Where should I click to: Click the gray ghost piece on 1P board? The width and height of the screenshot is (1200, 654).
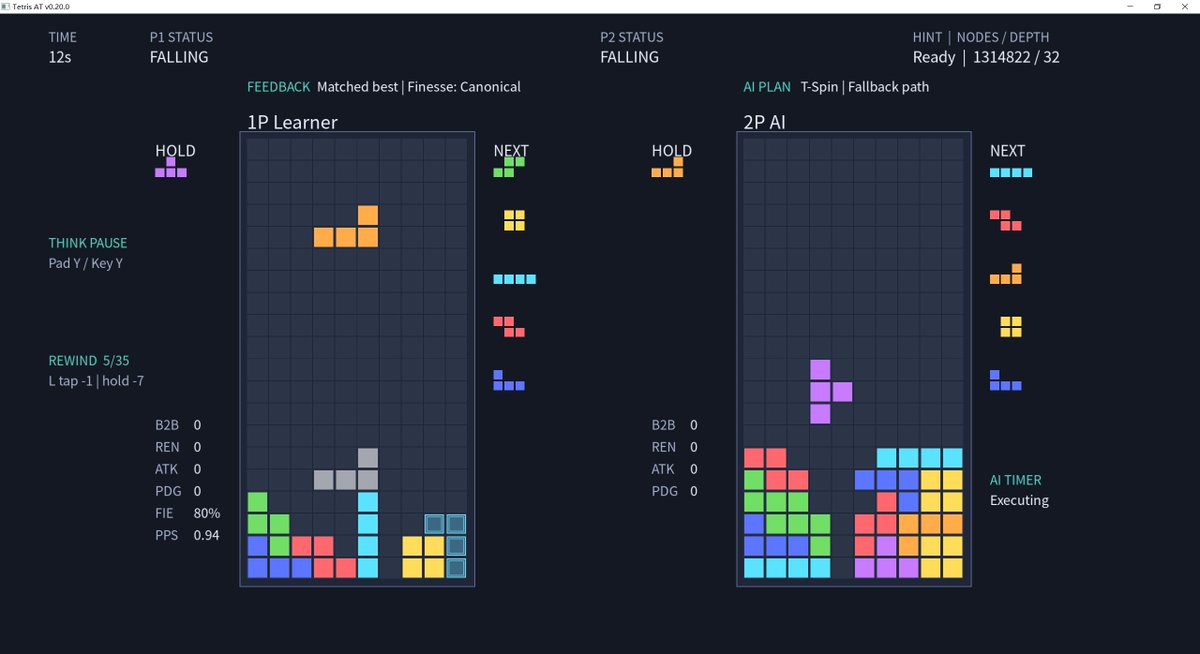click(x=346, y=469)
